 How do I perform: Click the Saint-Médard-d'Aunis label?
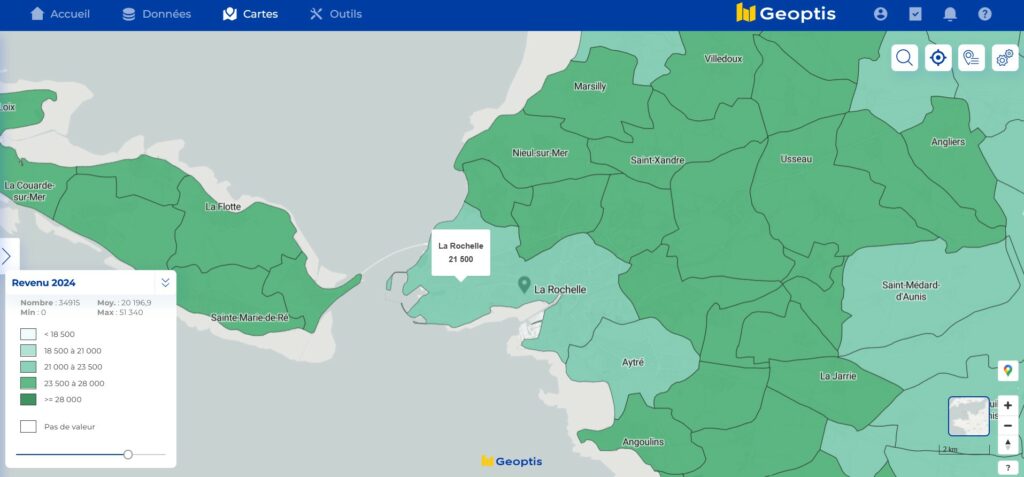[910, 291]
